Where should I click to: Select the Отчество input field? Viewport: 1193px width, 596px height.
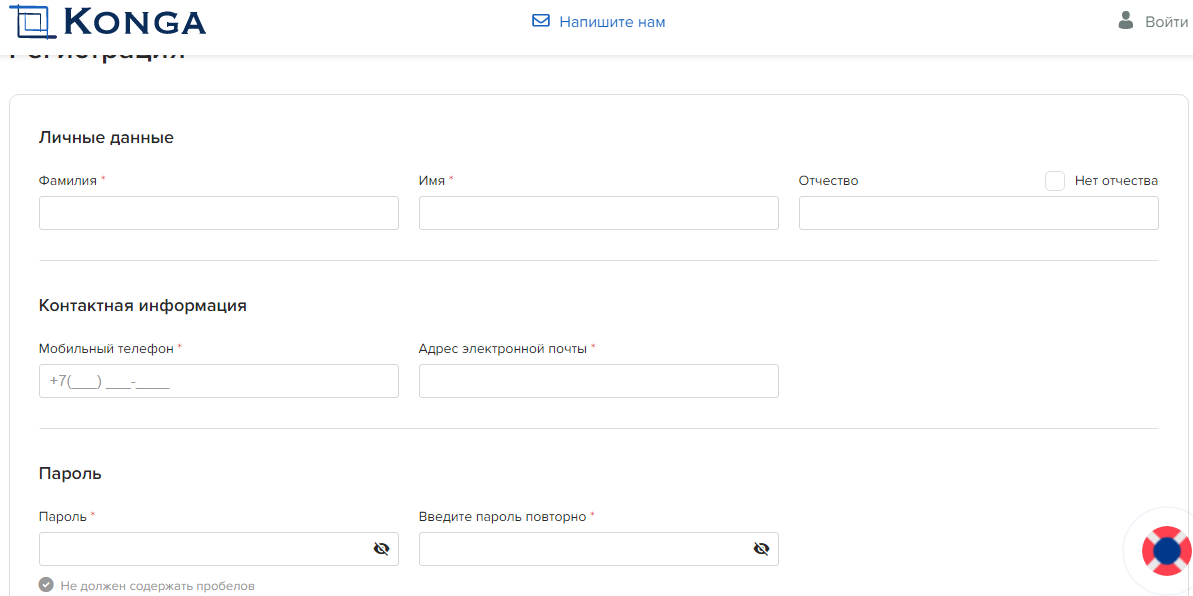978,213
